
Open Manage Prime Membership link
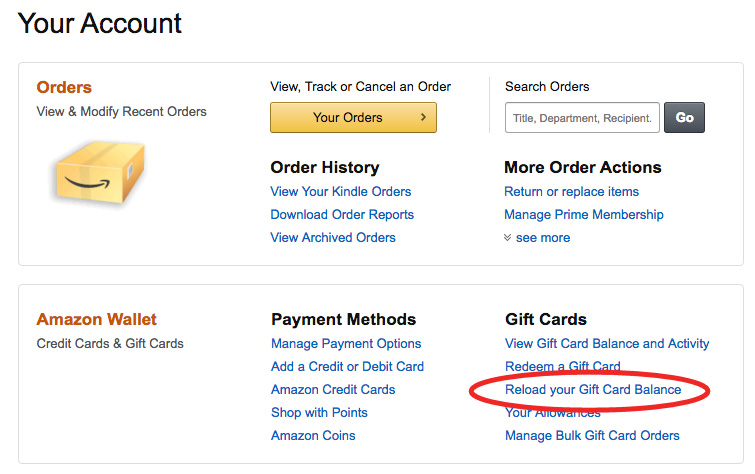584,215
